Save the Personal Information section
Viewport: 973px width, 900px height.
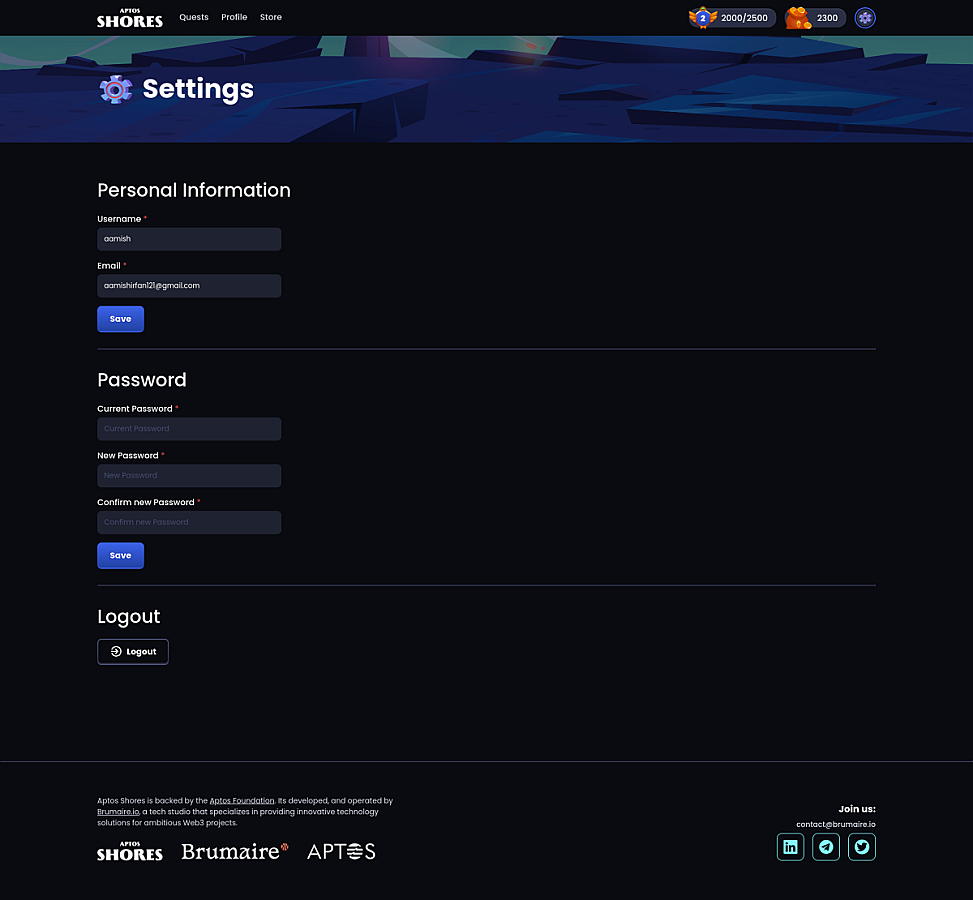[120, 319]
